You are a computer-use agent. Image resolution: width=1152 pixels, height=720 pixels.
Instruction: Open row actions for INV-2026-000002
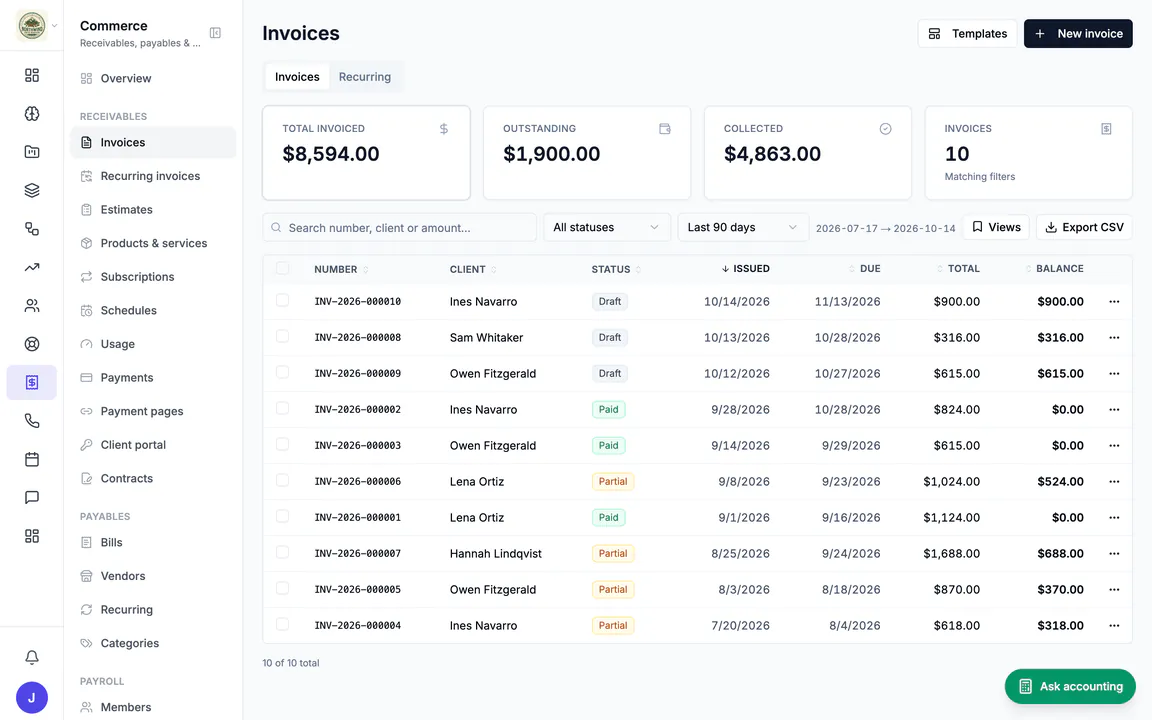[1114, 409]
